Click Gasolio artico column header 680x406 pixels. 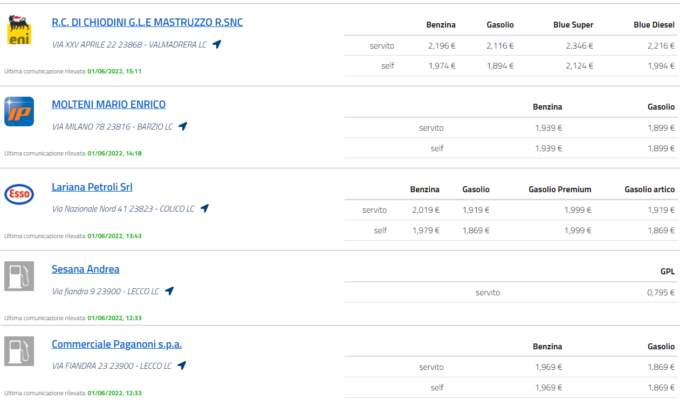pos(650,189)
